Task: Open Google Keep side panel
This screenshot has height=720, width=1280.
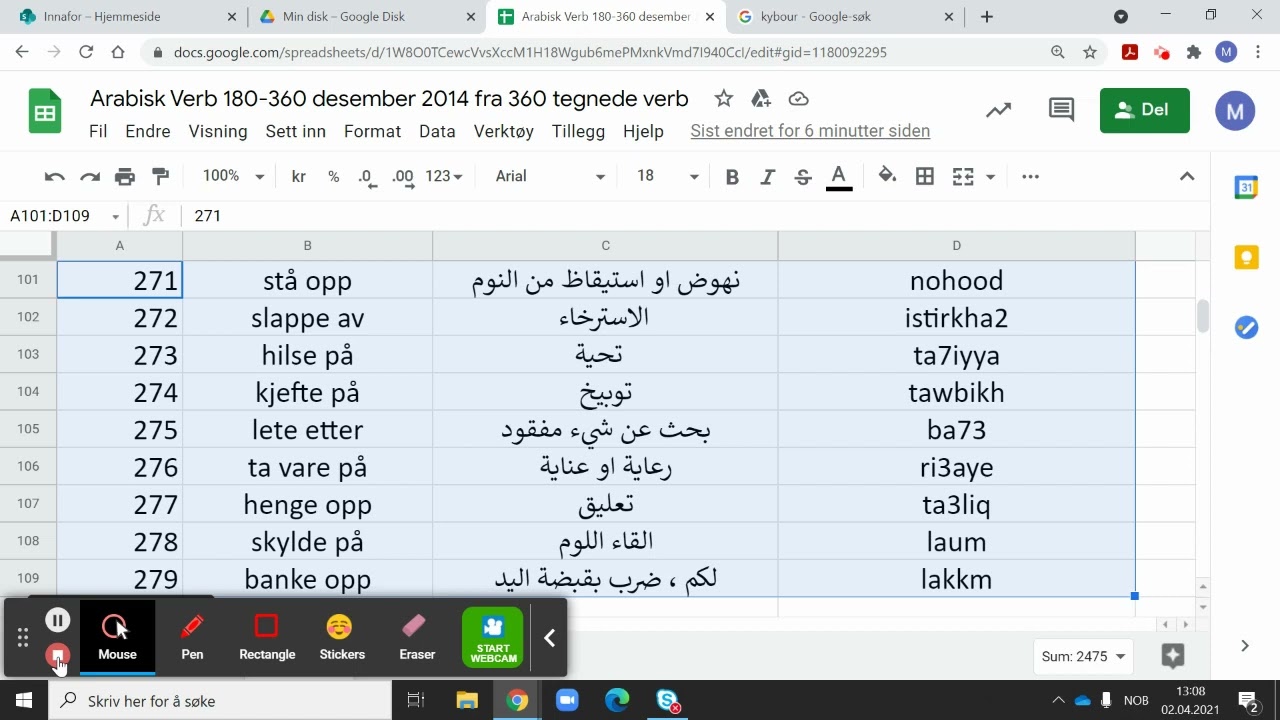Action: point(1246,257)
